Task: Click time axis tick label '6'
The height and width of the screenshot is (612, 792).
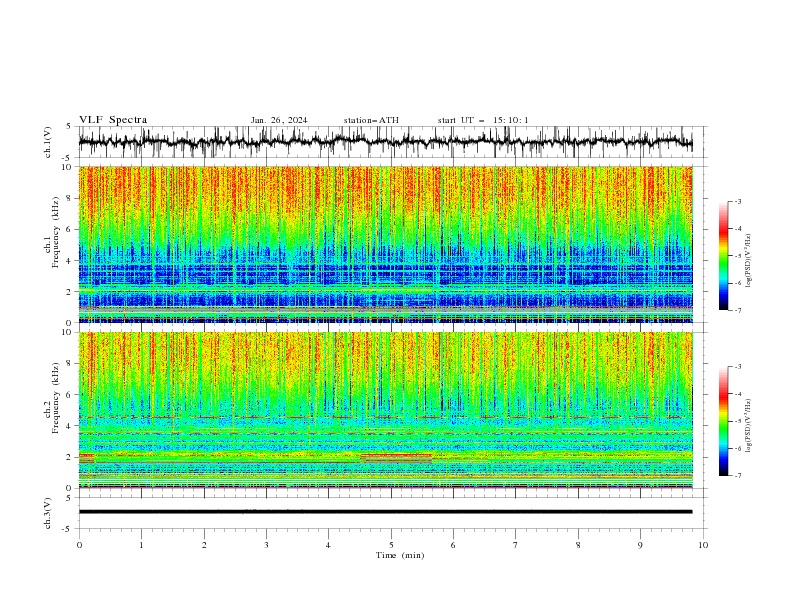Action: click(x=454, y=545)
